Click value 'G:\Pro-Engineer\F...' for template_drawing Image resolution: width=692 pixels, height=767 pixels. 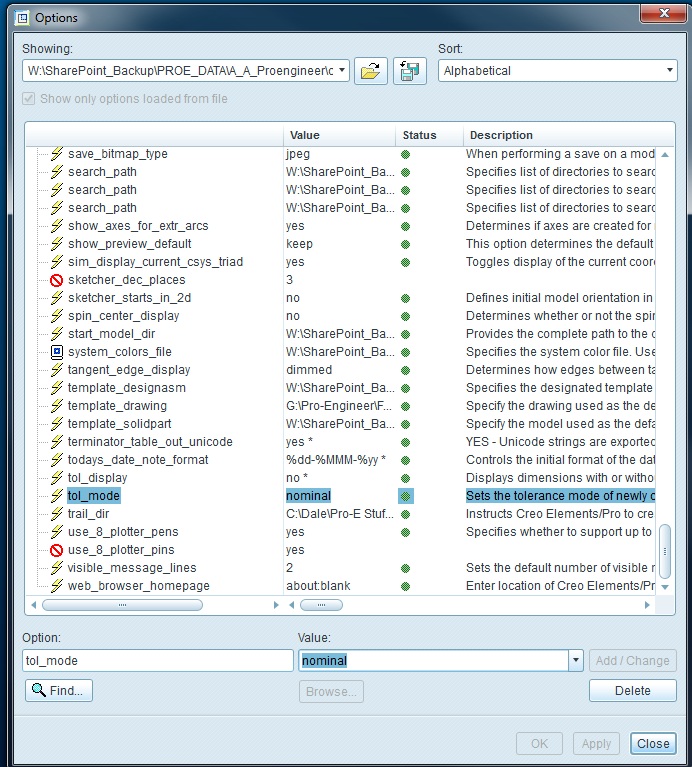339,406
